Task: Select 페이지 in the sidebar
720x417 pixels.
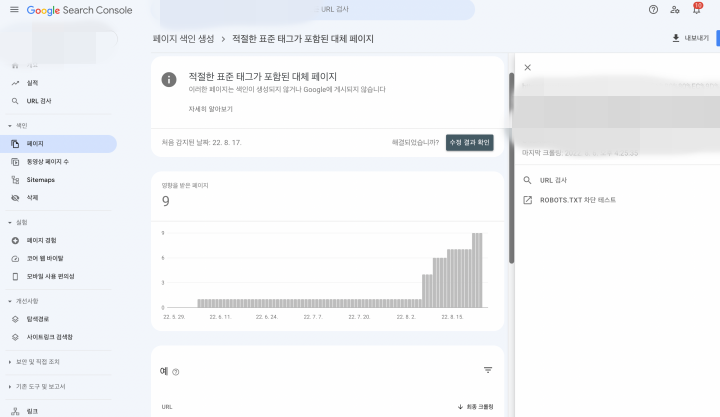Action: pyautogui.click(x=58, y=144)
